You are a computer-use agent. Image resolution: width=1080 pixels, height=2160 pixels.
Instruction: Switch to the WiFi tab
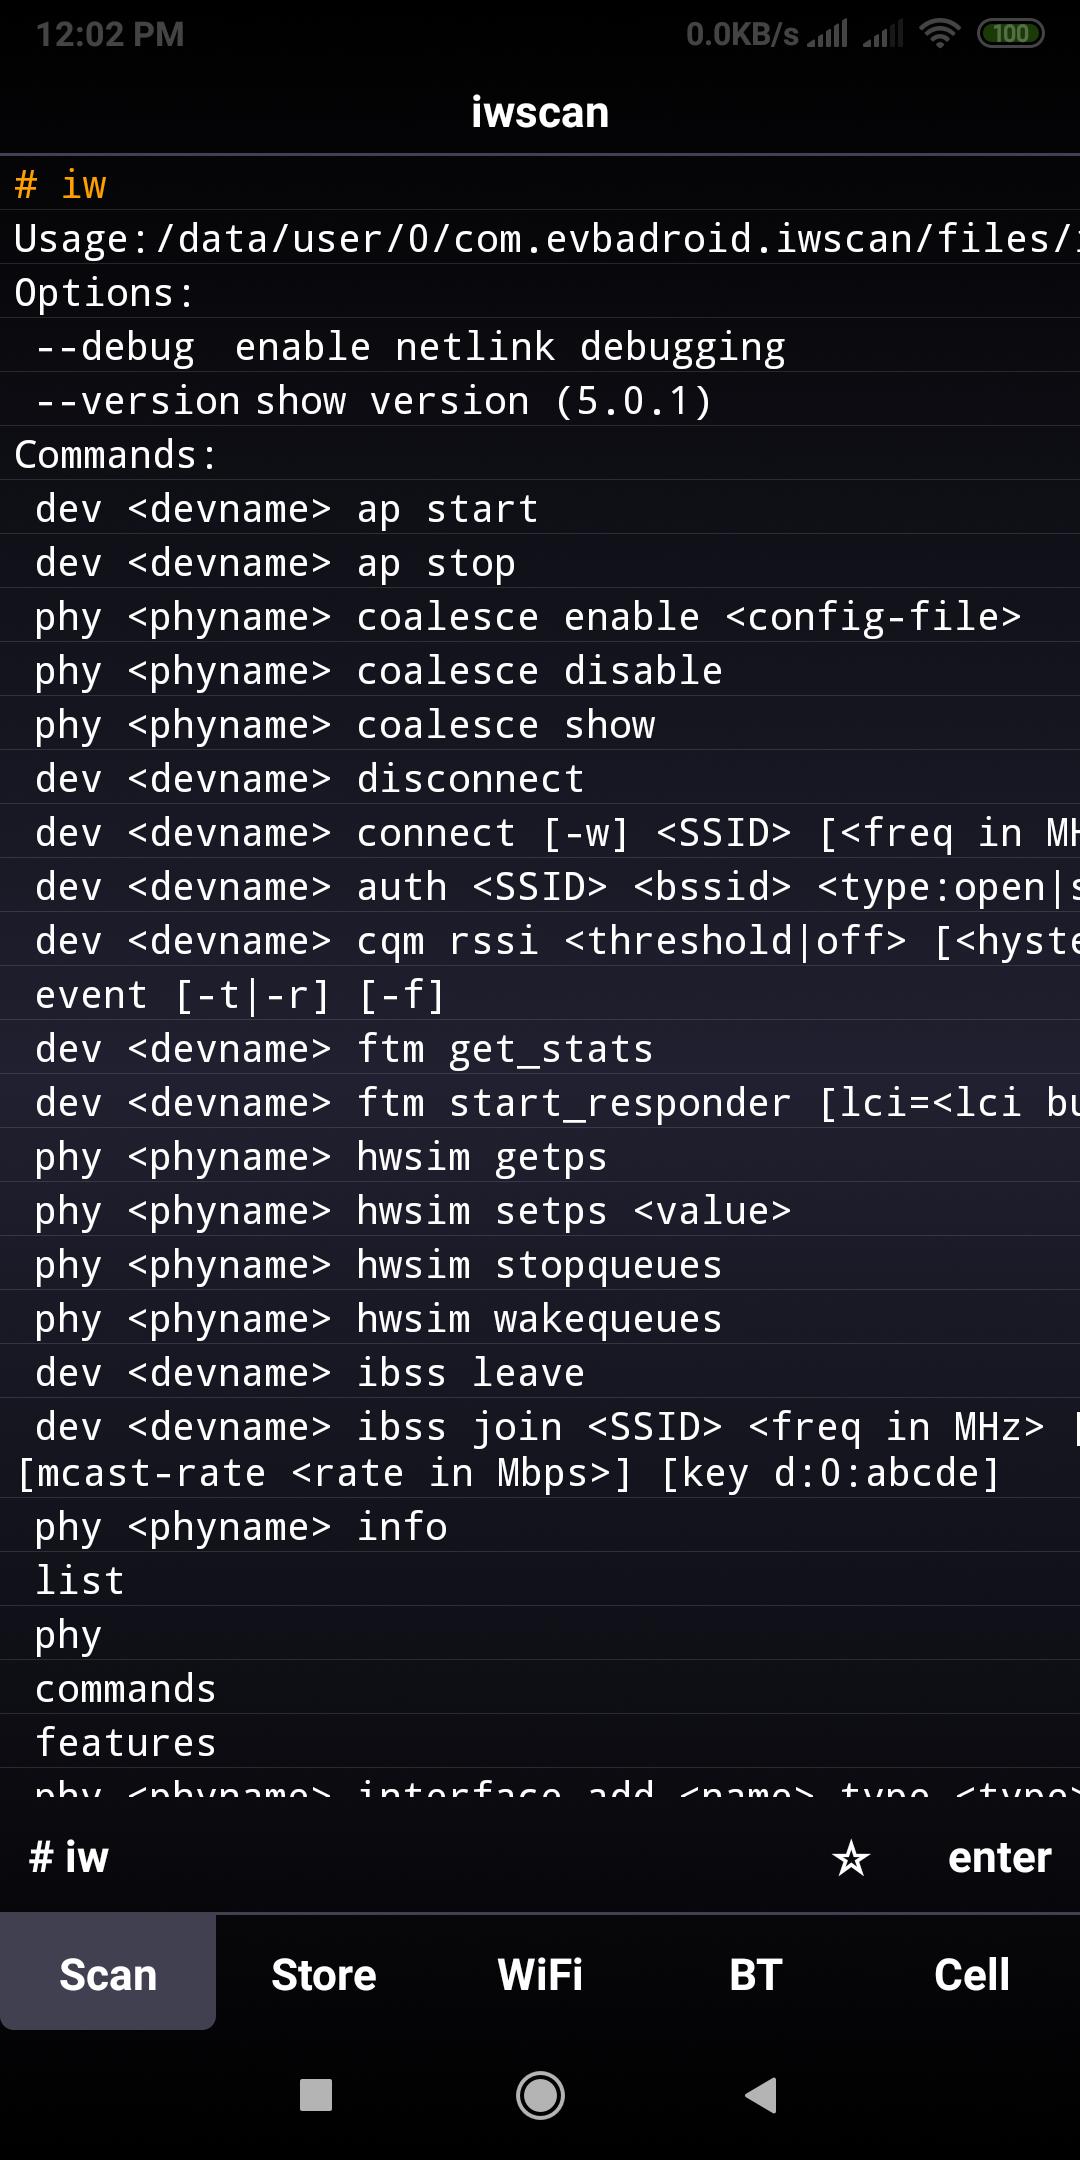click(540, 1974)
